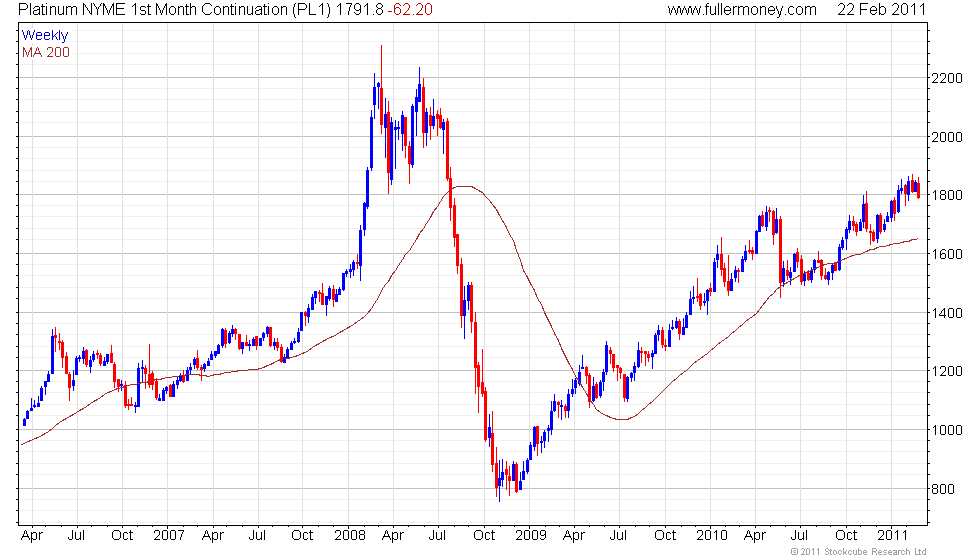980x560 pixels.
Task: Click the last price value 1791.8
Action: click(x=358, y=9)
